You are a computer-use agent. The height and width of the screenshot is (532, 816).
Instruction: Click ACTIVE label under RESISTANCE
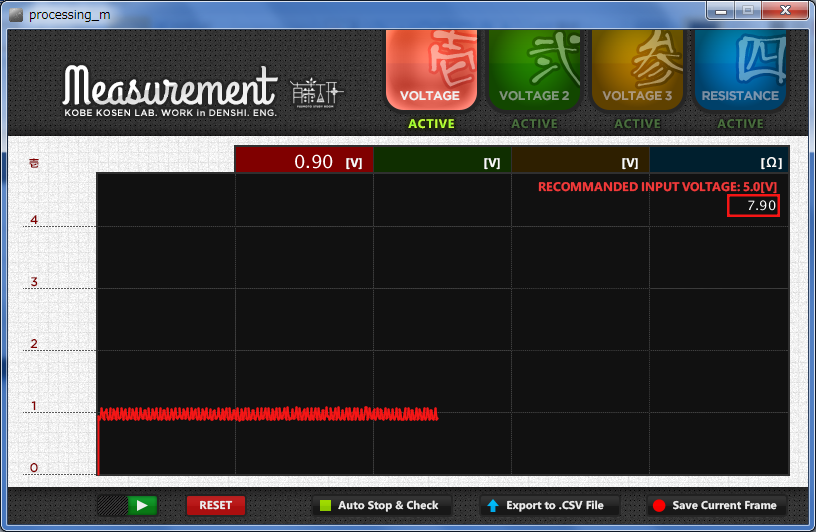click(x=741, y=124)
